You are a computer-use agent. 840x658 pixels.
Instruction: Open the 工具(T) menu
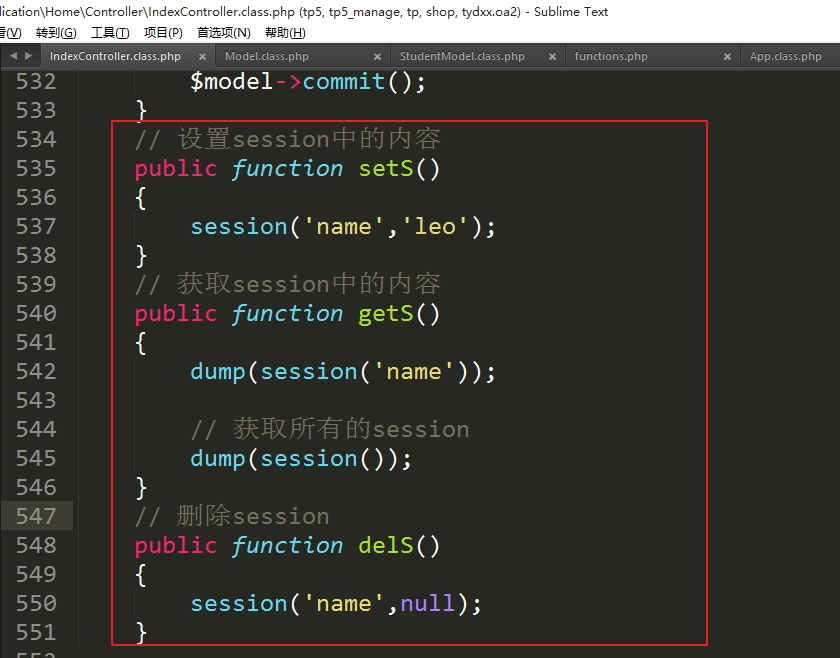click(110, 33)
